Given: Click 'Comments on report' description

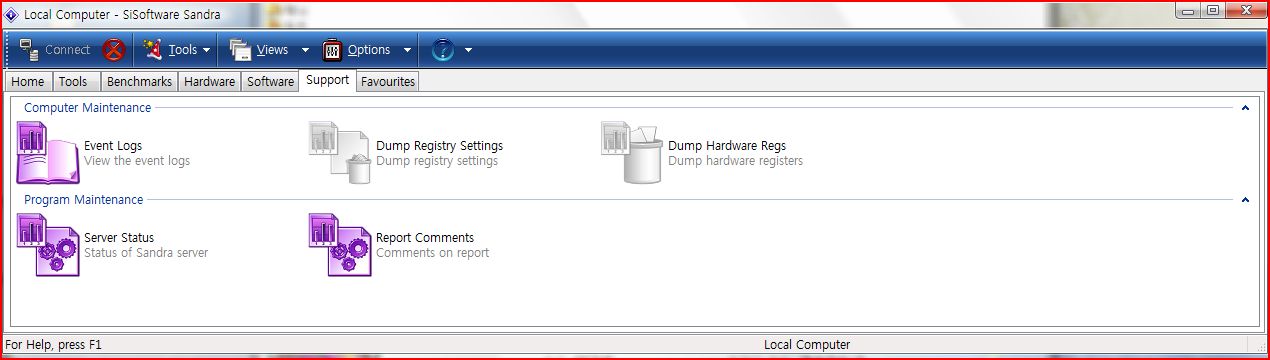Looking at the screenshot, I should 433,253.
